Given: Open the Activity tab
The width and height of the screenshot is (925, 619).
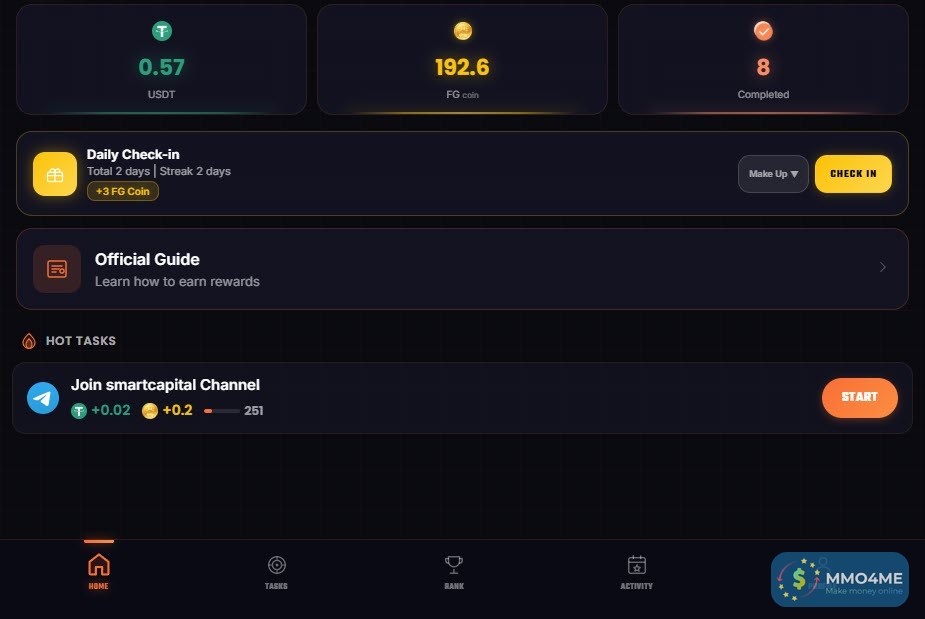Looking at the screenshot, I should click(x=636, y=572).
